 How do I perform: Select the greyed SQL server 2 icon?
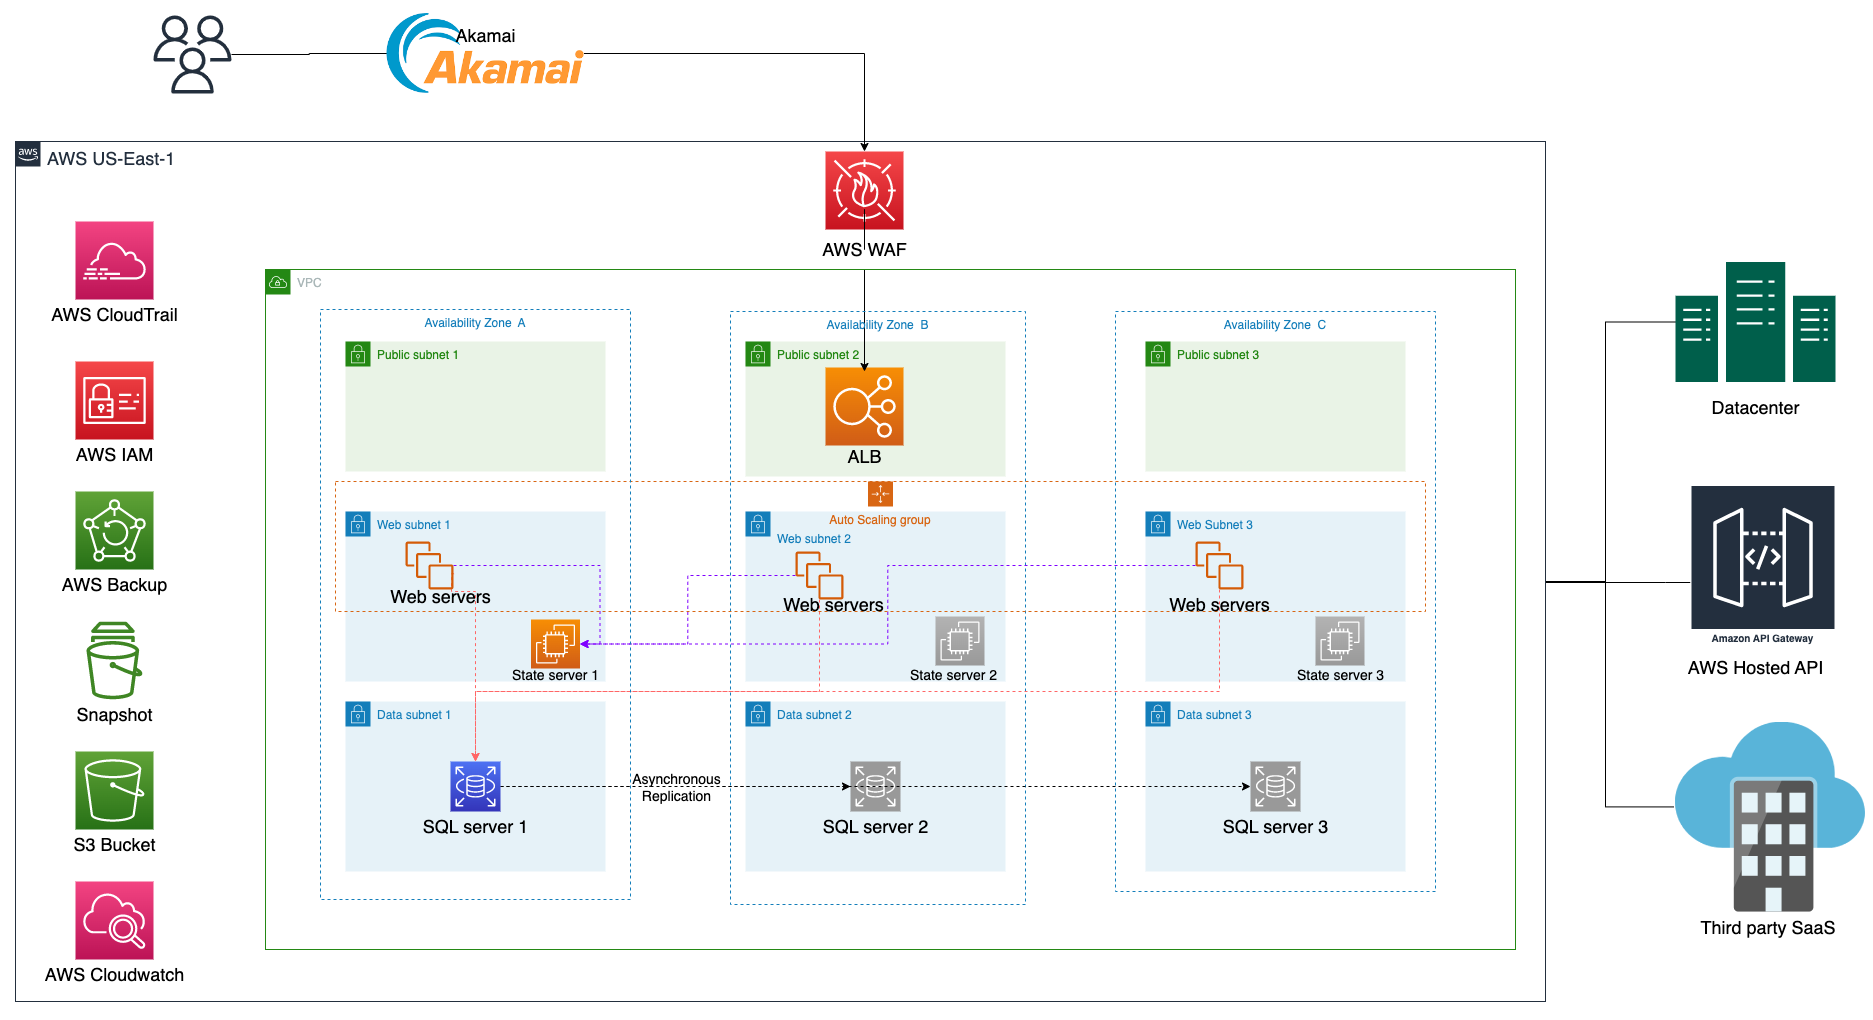875,786
